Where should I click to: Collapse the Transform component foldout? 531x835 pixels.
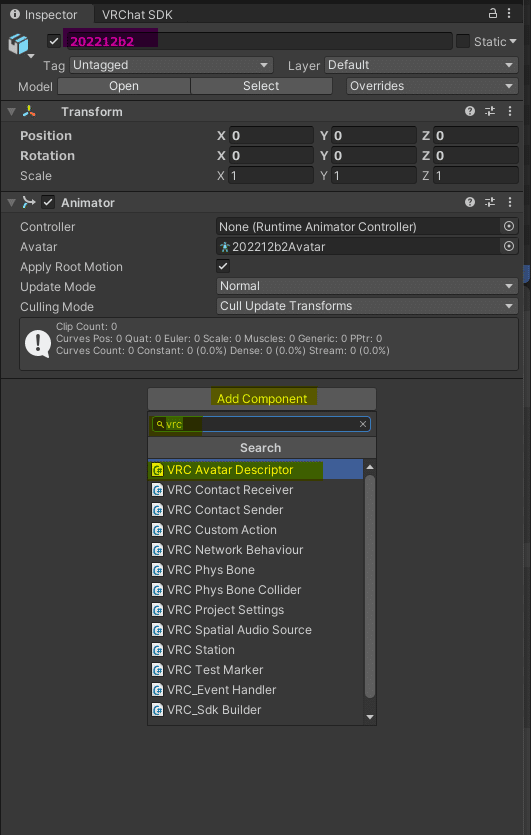click(11, 112)
